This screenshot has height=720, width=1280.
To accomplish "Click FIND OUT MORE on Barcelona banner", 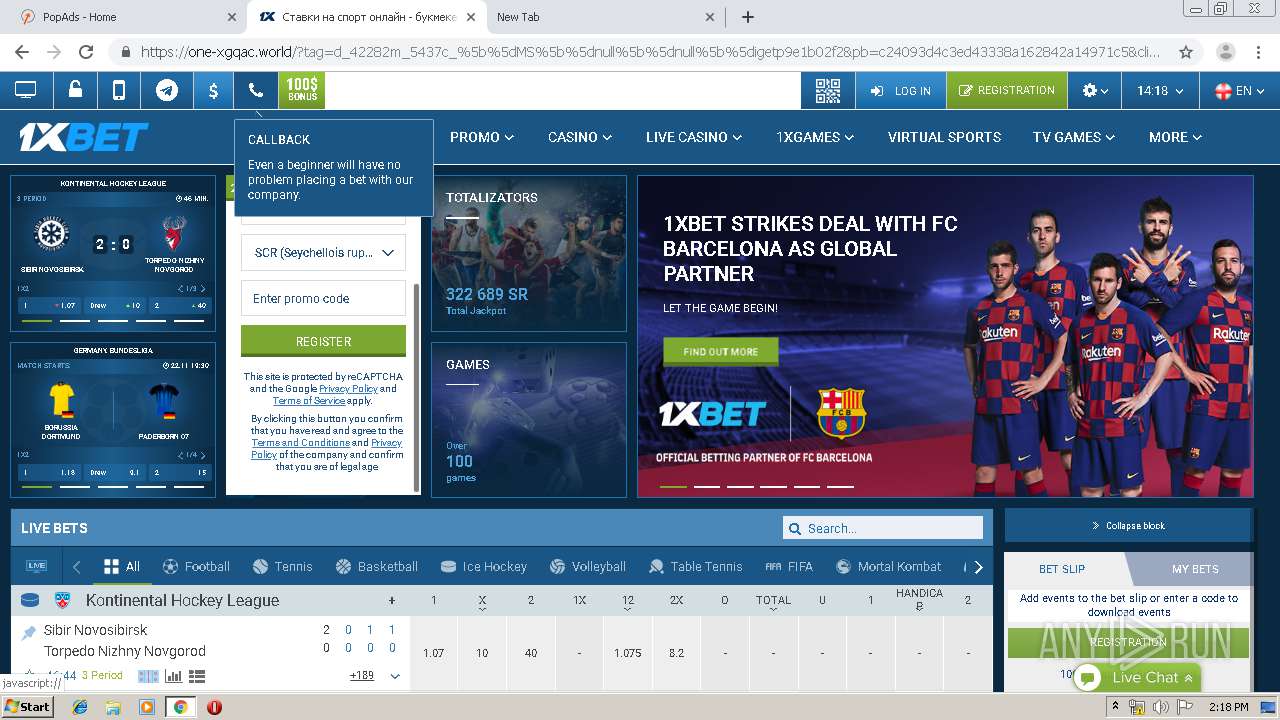I will tap(720, 352).
